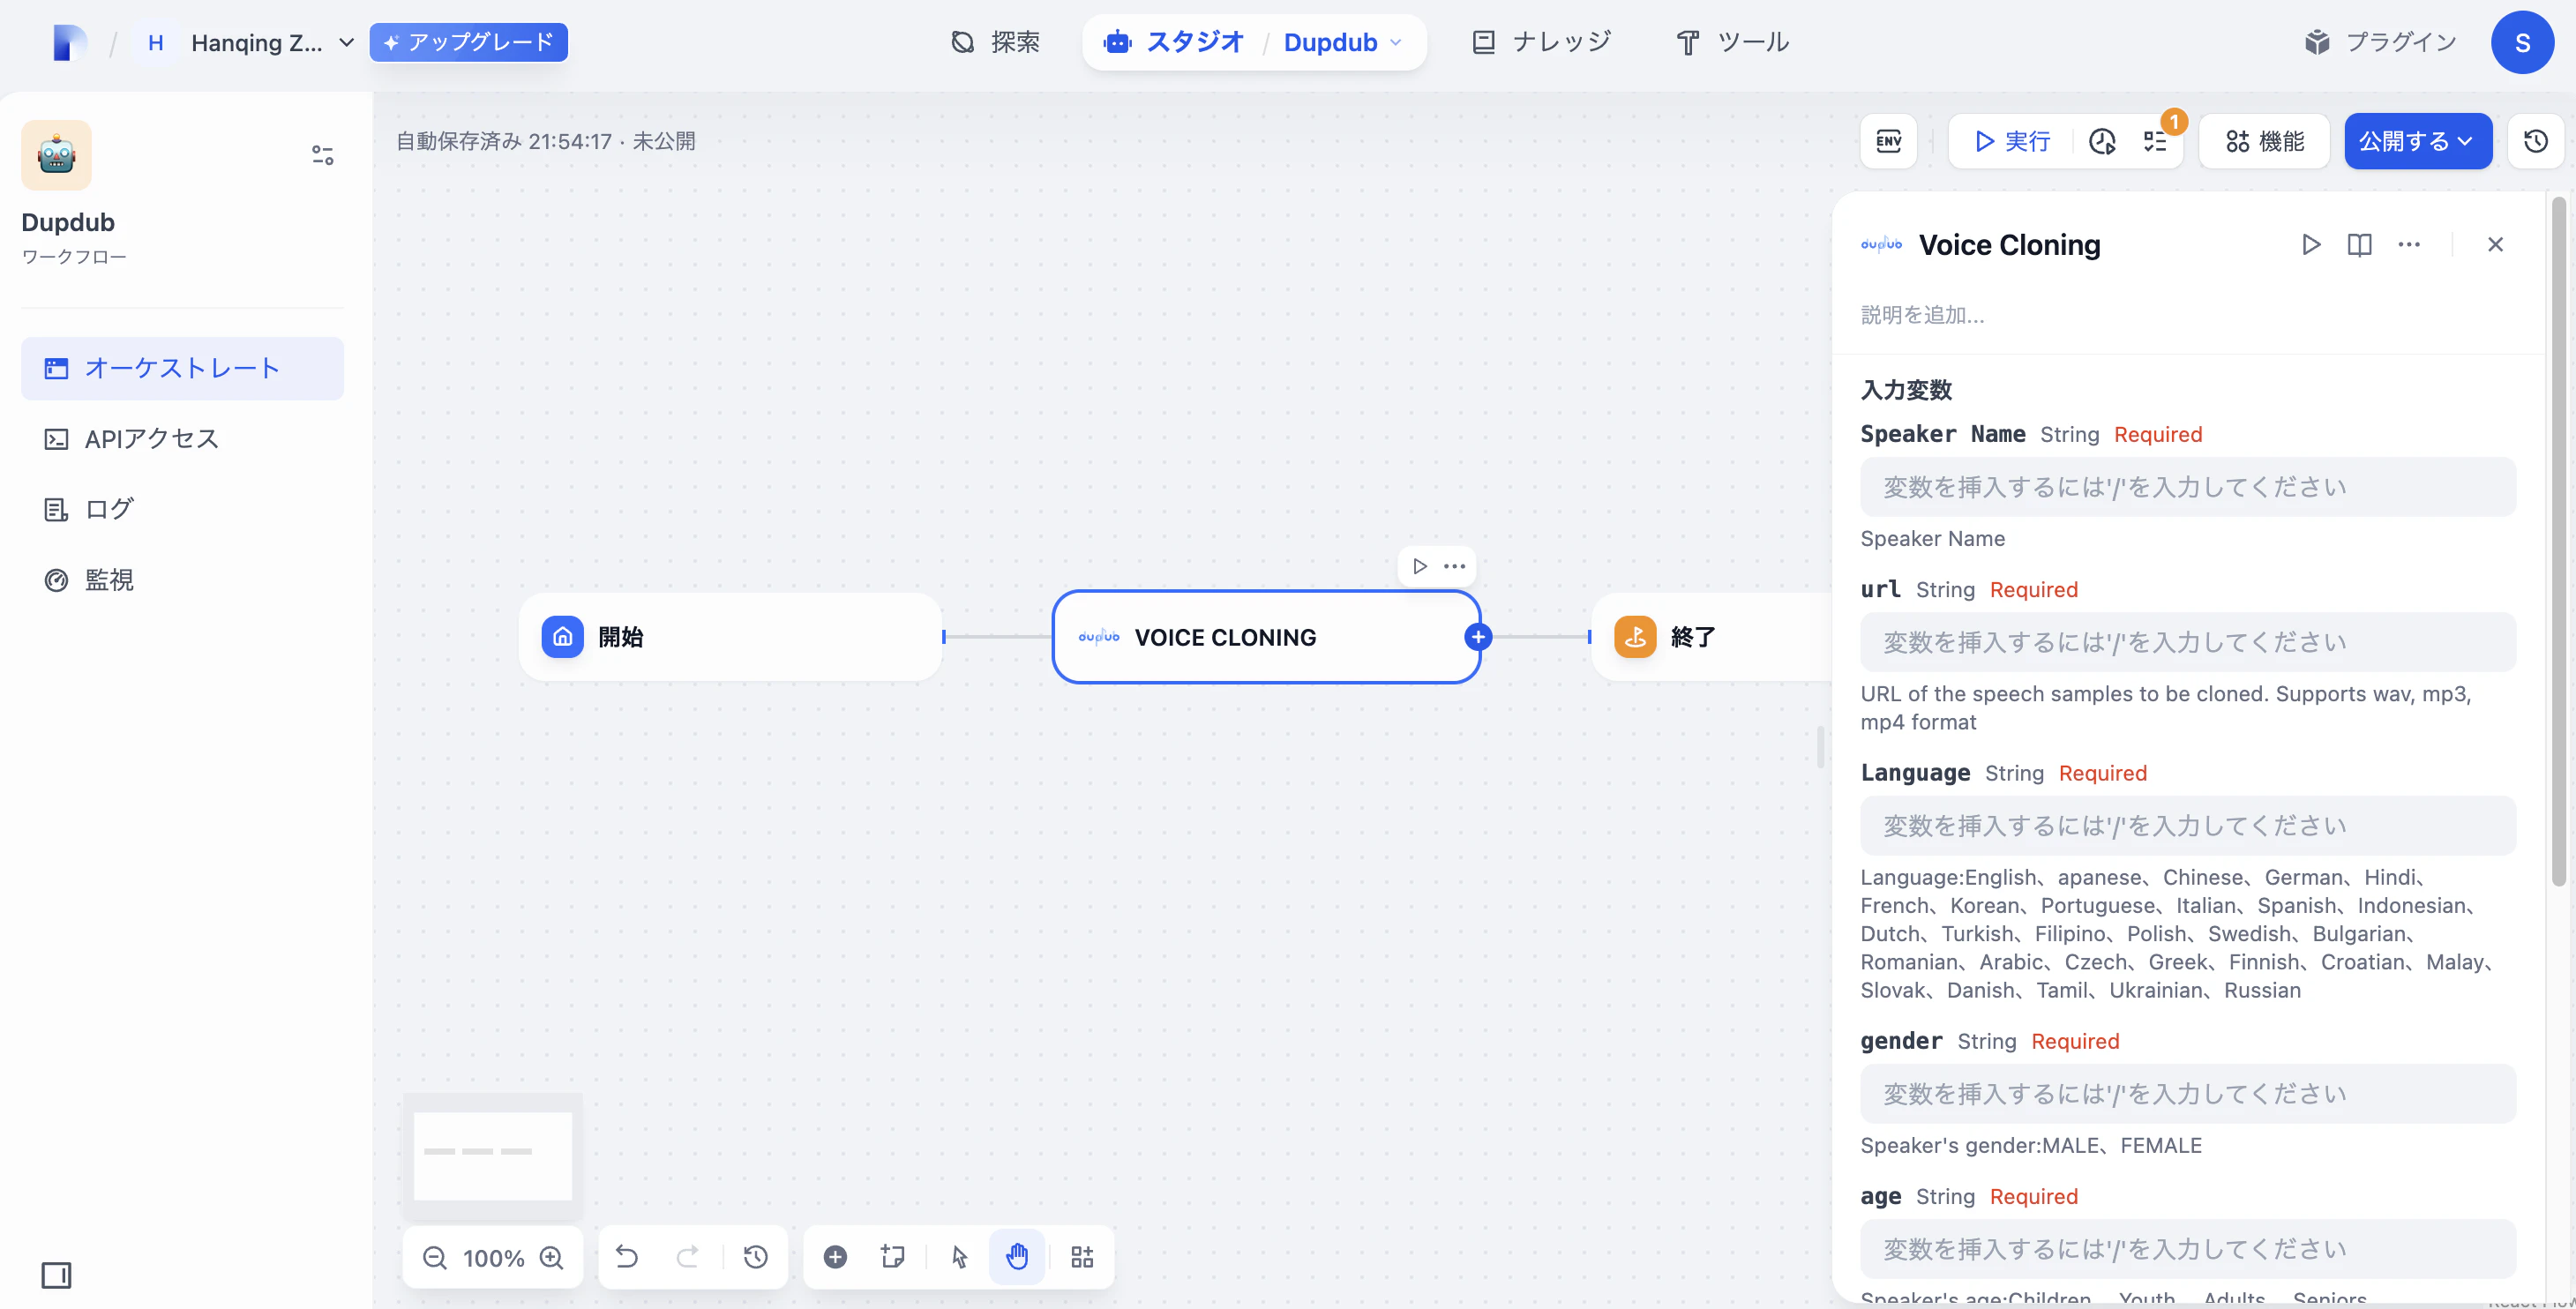Screen dimensions: 2576x1309
Task: Expand the Dupdub app dropdown
Action: pos(1343,42)
